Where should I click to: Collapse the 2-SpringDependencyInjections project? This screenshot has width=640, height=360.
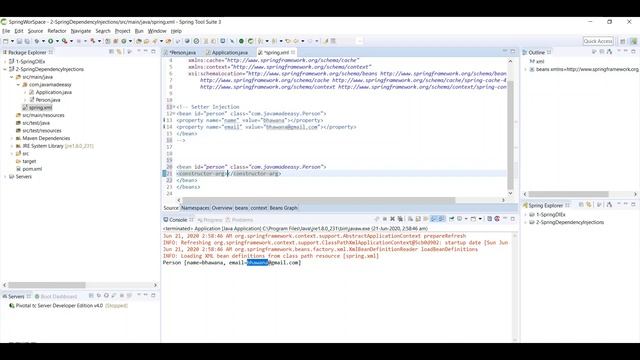coord(5,69)
